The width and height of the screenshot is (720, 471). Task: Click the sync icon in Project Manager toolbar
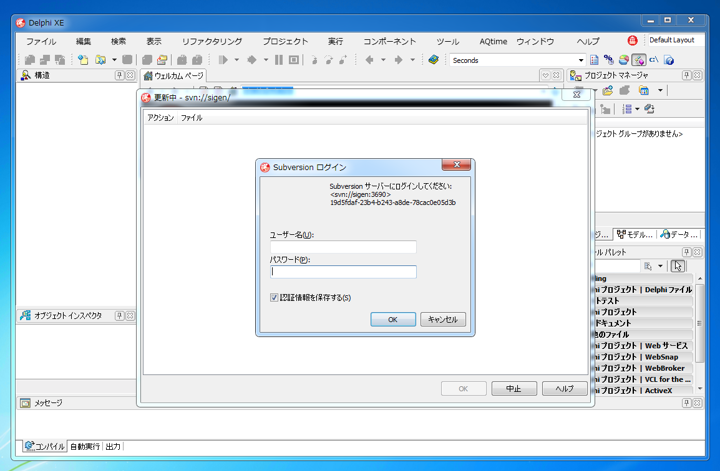point(649,109)
